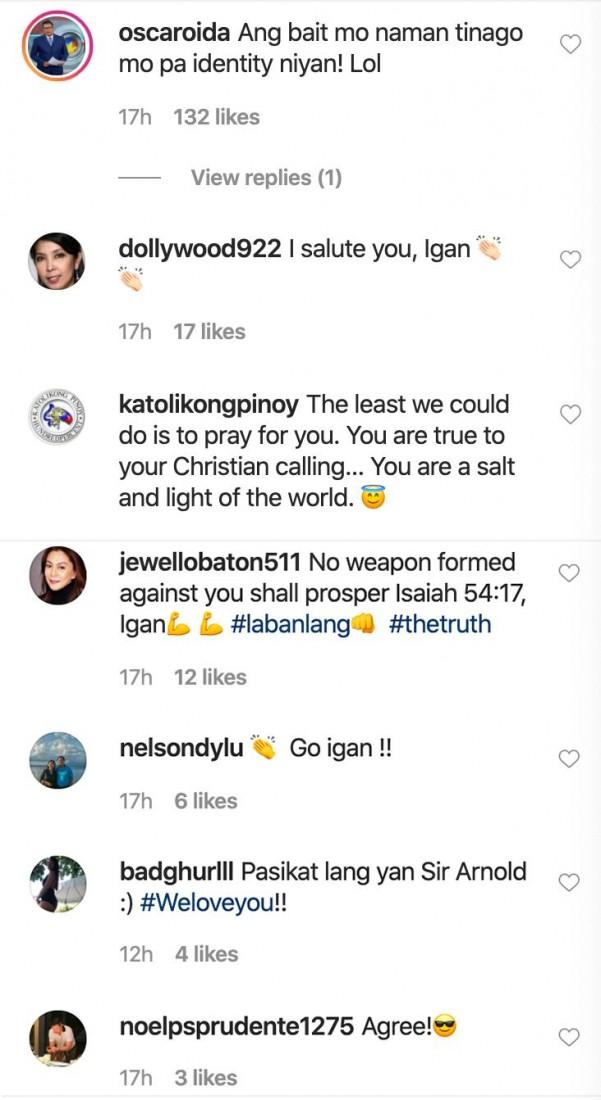Expand View replies (1) under oscaroida
Screen dimensions: 601x1100
[266, 178]
